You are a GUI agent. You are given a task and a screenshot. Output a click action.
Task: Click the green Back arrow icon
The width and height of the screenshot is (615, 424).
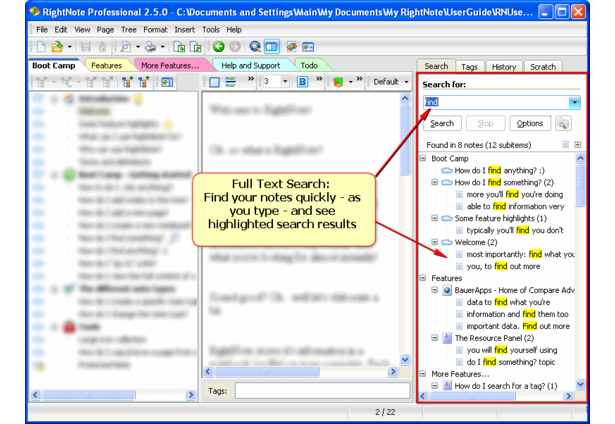coord(219,47)
